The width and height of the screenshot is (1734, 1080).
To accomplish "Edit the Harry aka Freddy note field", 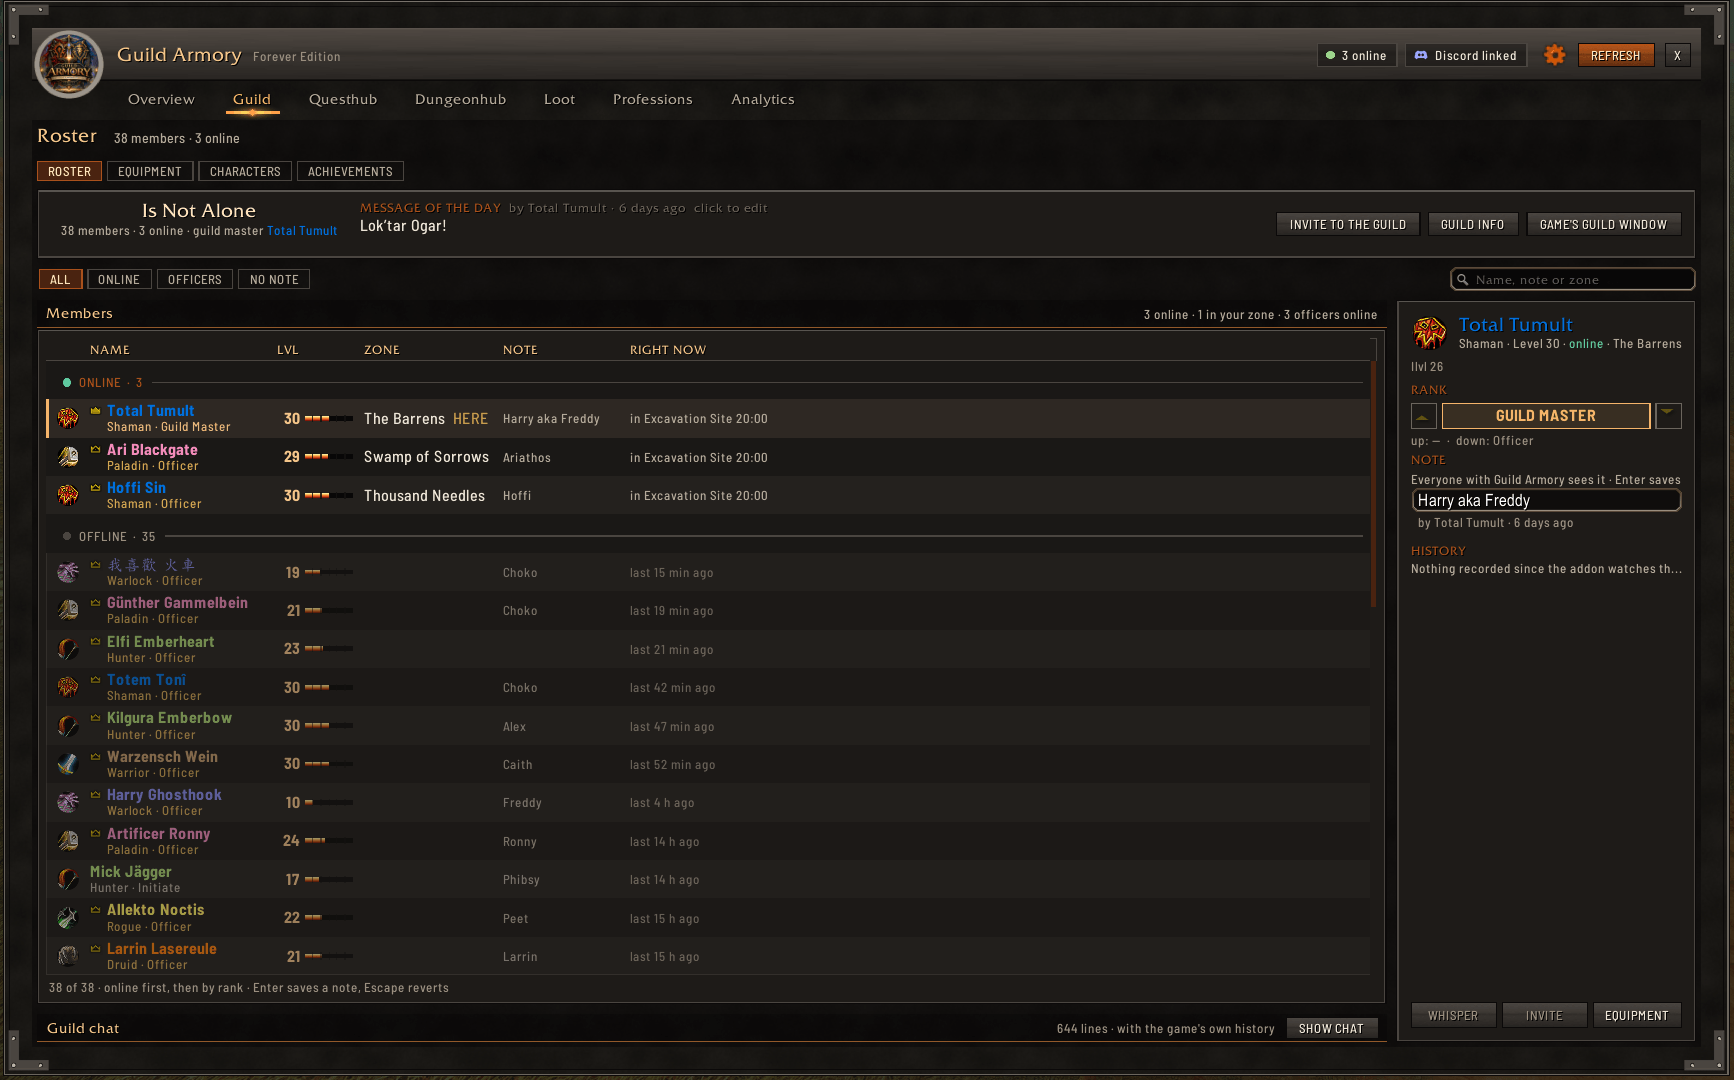I will click(1546, 501).
